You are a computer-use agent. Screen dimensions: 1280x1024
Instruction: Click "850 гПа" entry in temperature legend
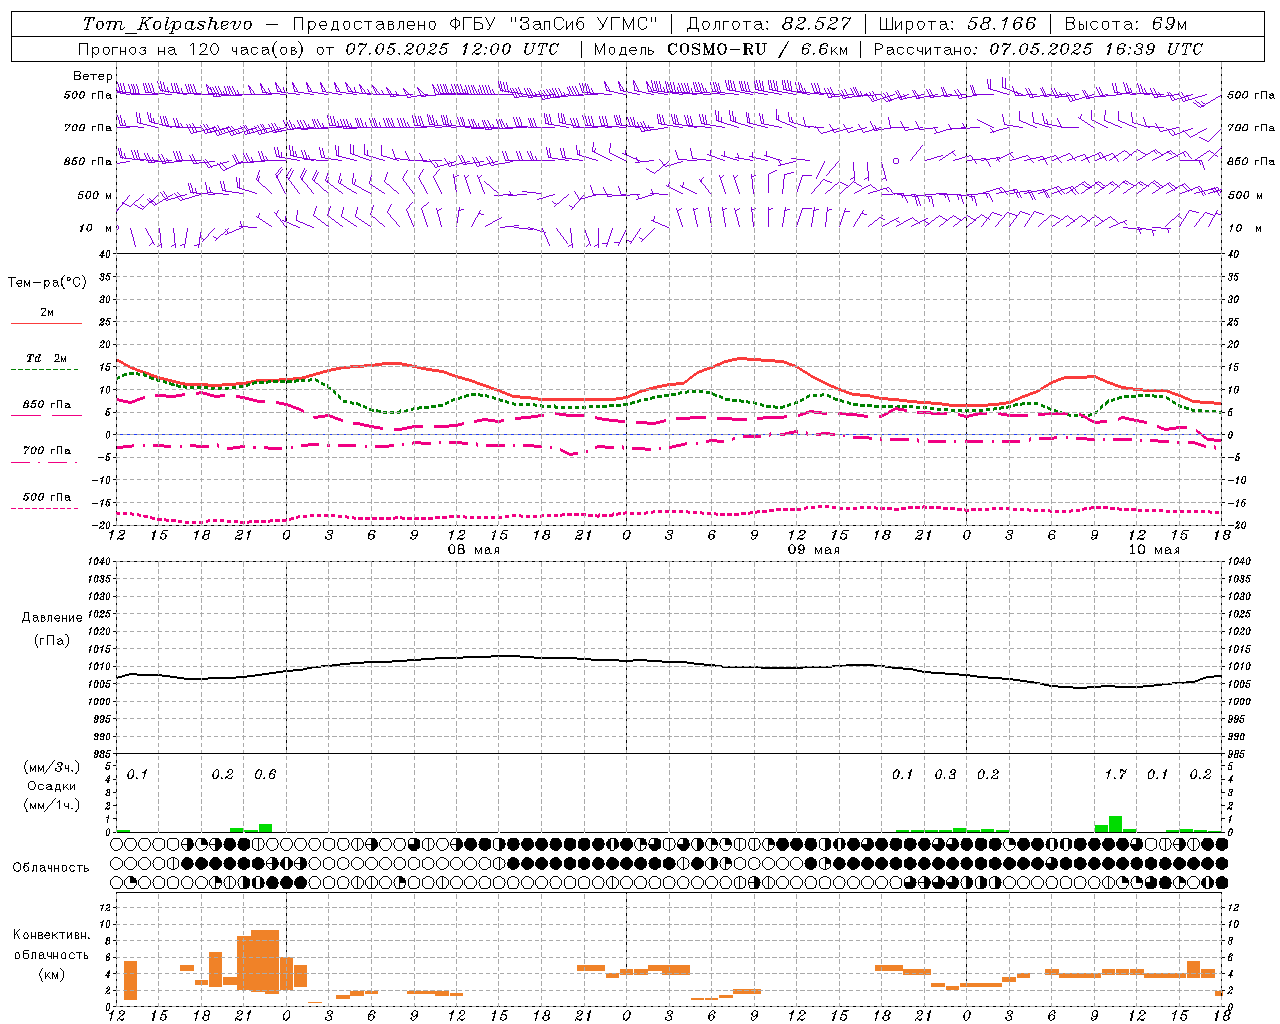coord(47,405)
